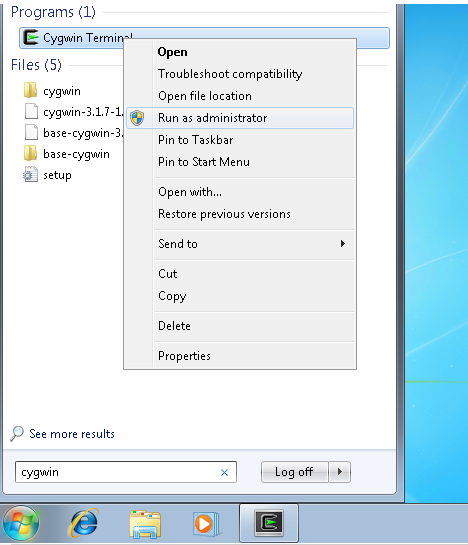Select Restore previous versions
Viewport: 468px width, 545px height.
[x=240, y=214]
